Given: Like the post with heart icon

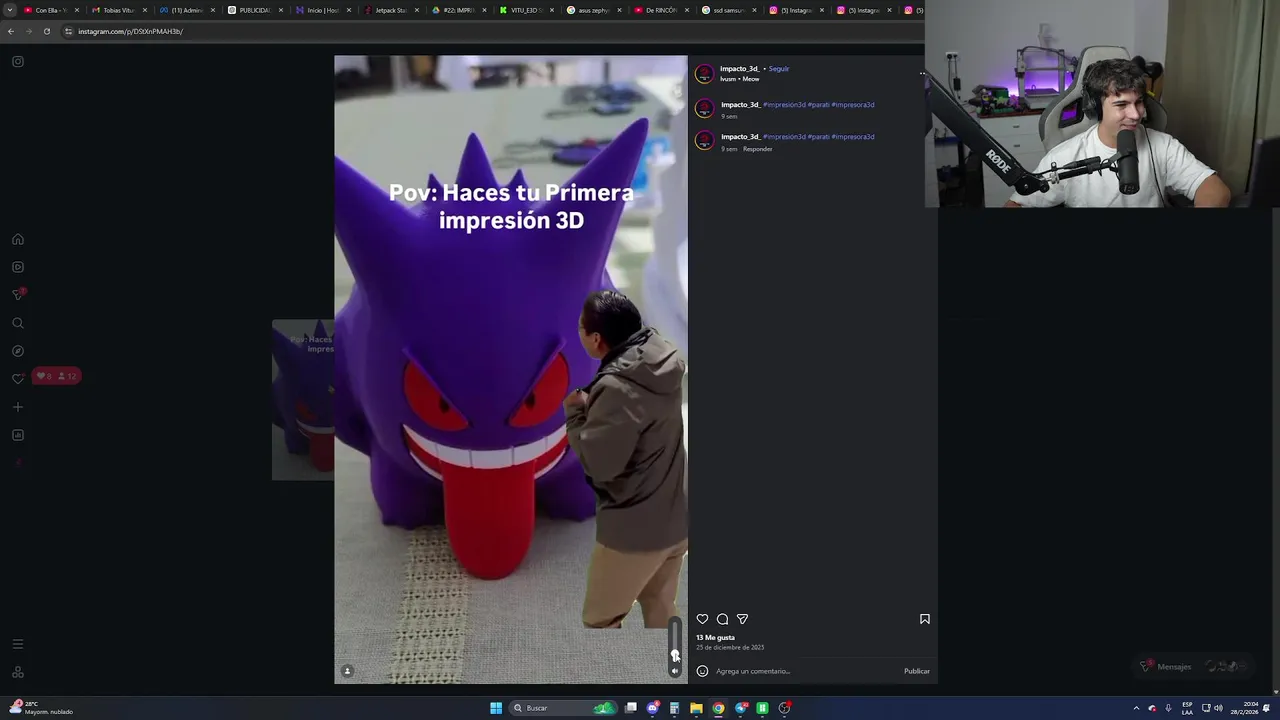Looking at the screenshot, I should [x=702, y=619].
